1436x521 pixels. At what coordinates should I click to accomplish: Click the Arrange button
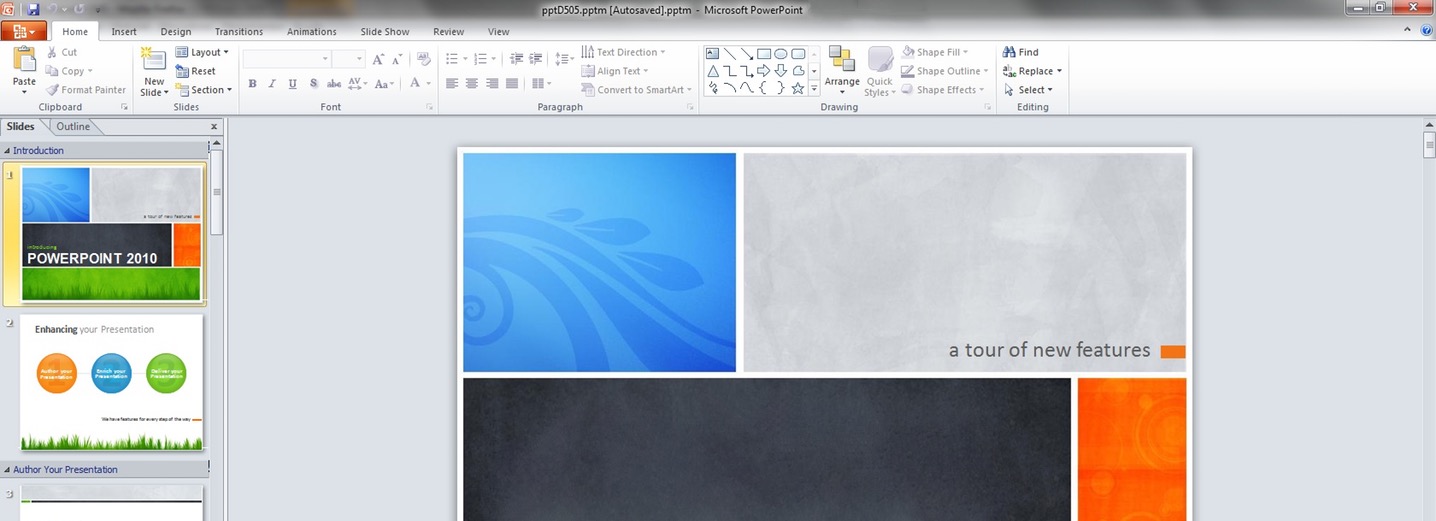pos(842,70)
